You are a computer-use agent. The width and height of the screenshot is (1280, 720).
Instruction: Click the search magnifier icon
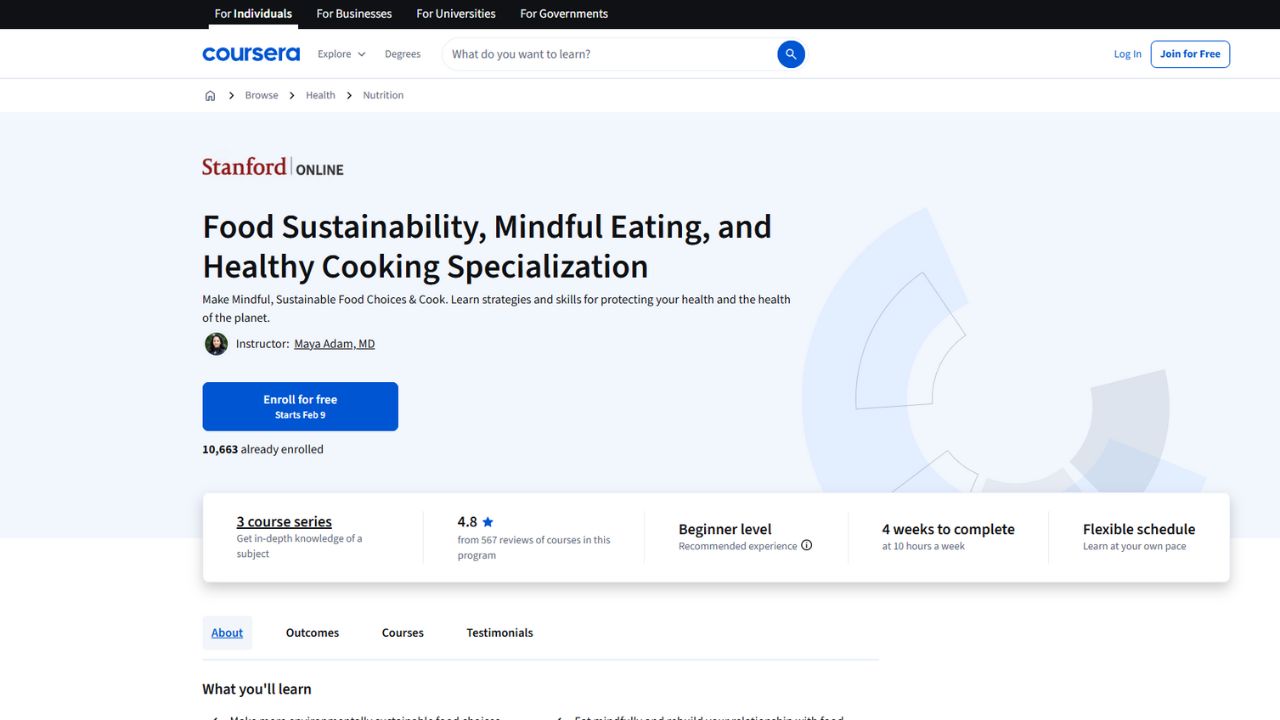790,54
